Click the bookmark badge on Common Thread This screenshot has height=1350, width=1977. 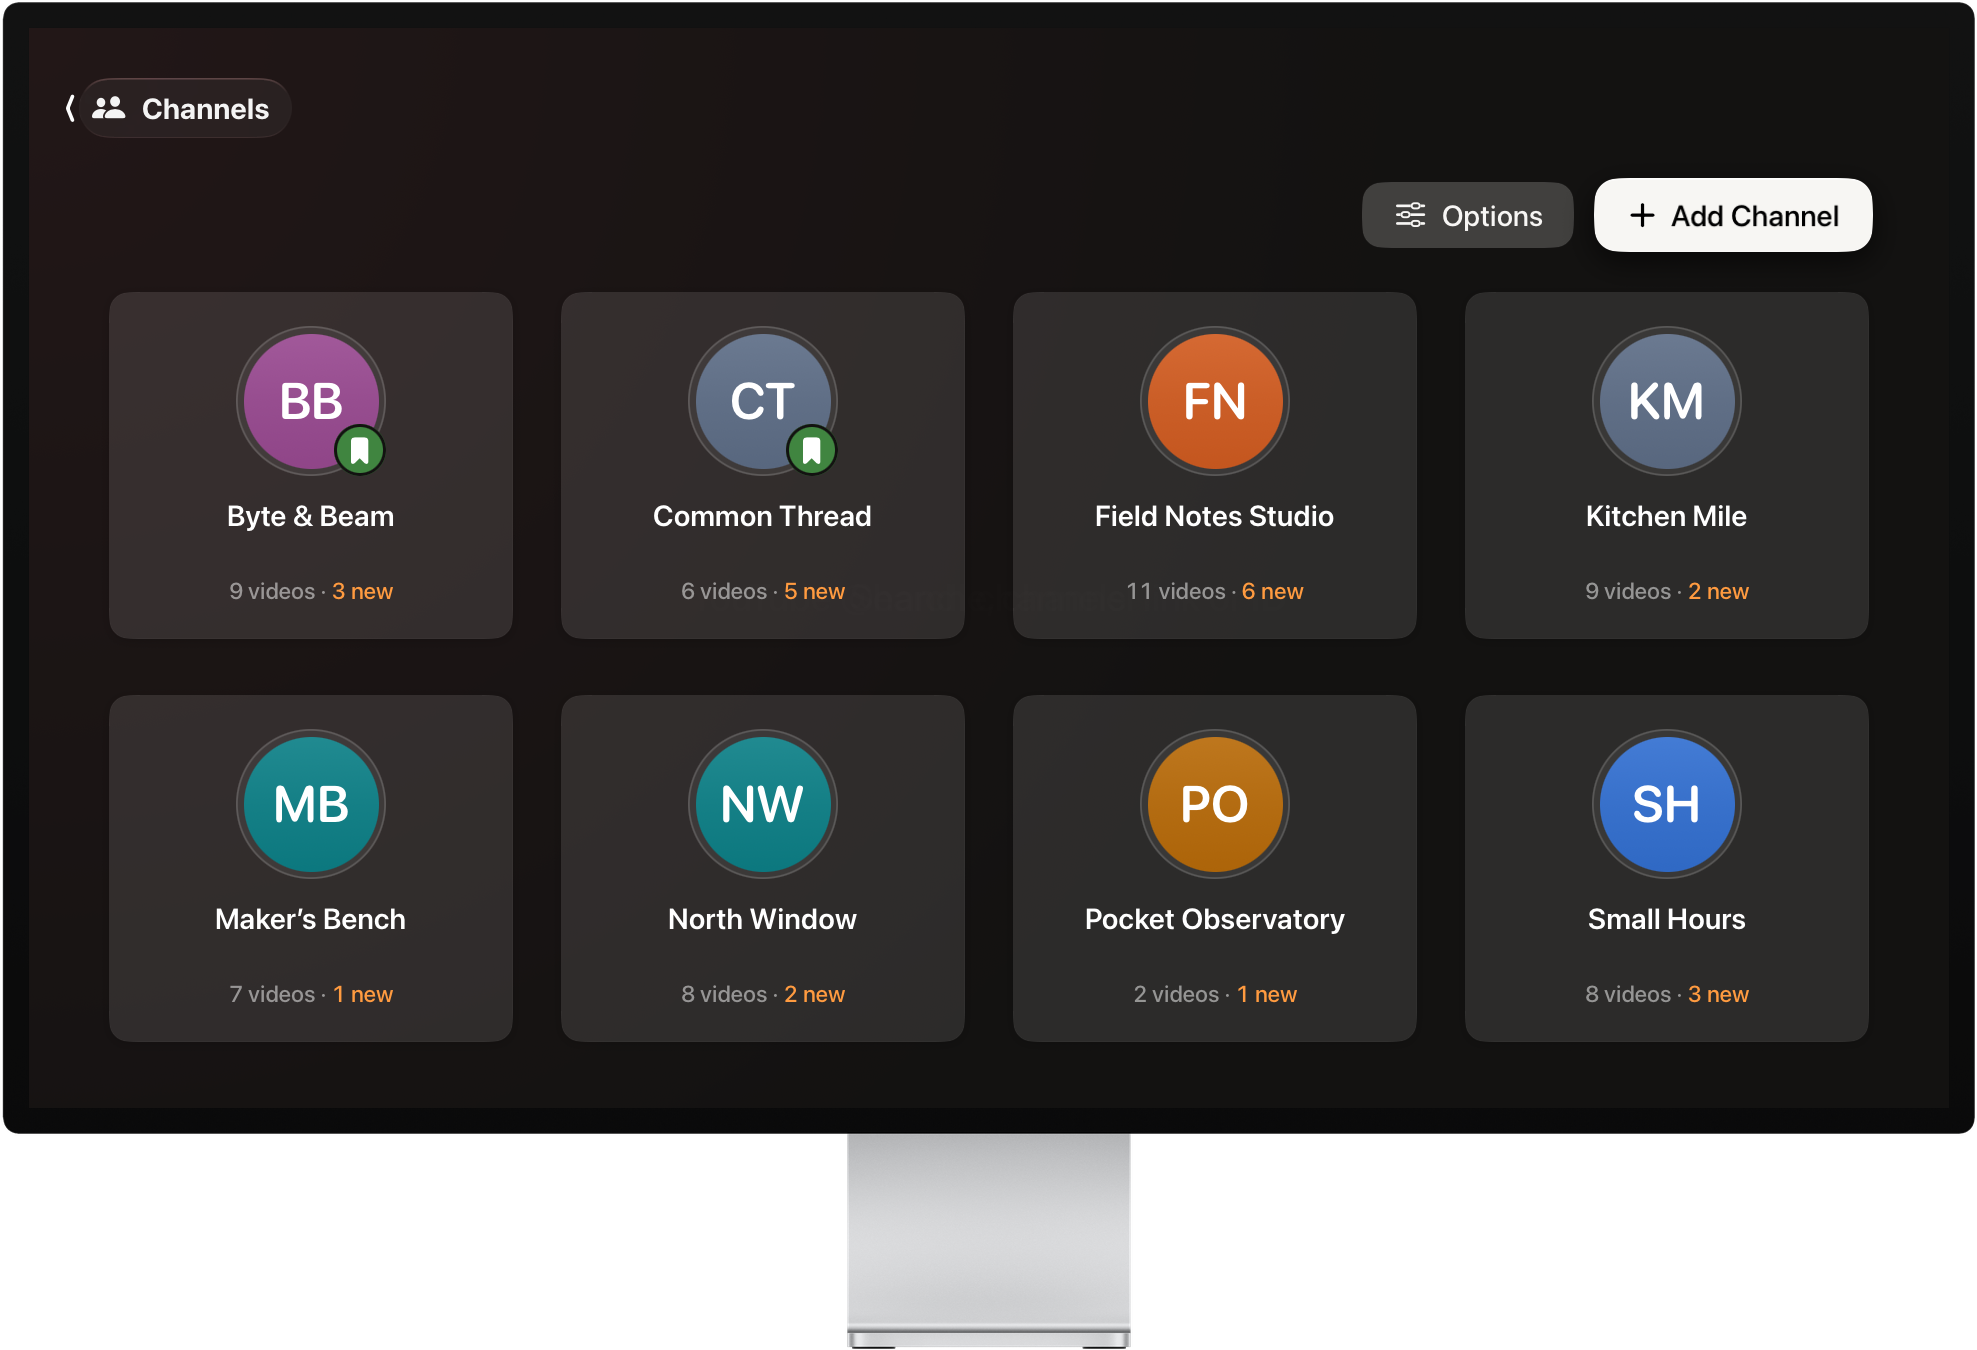pos(812,450)
